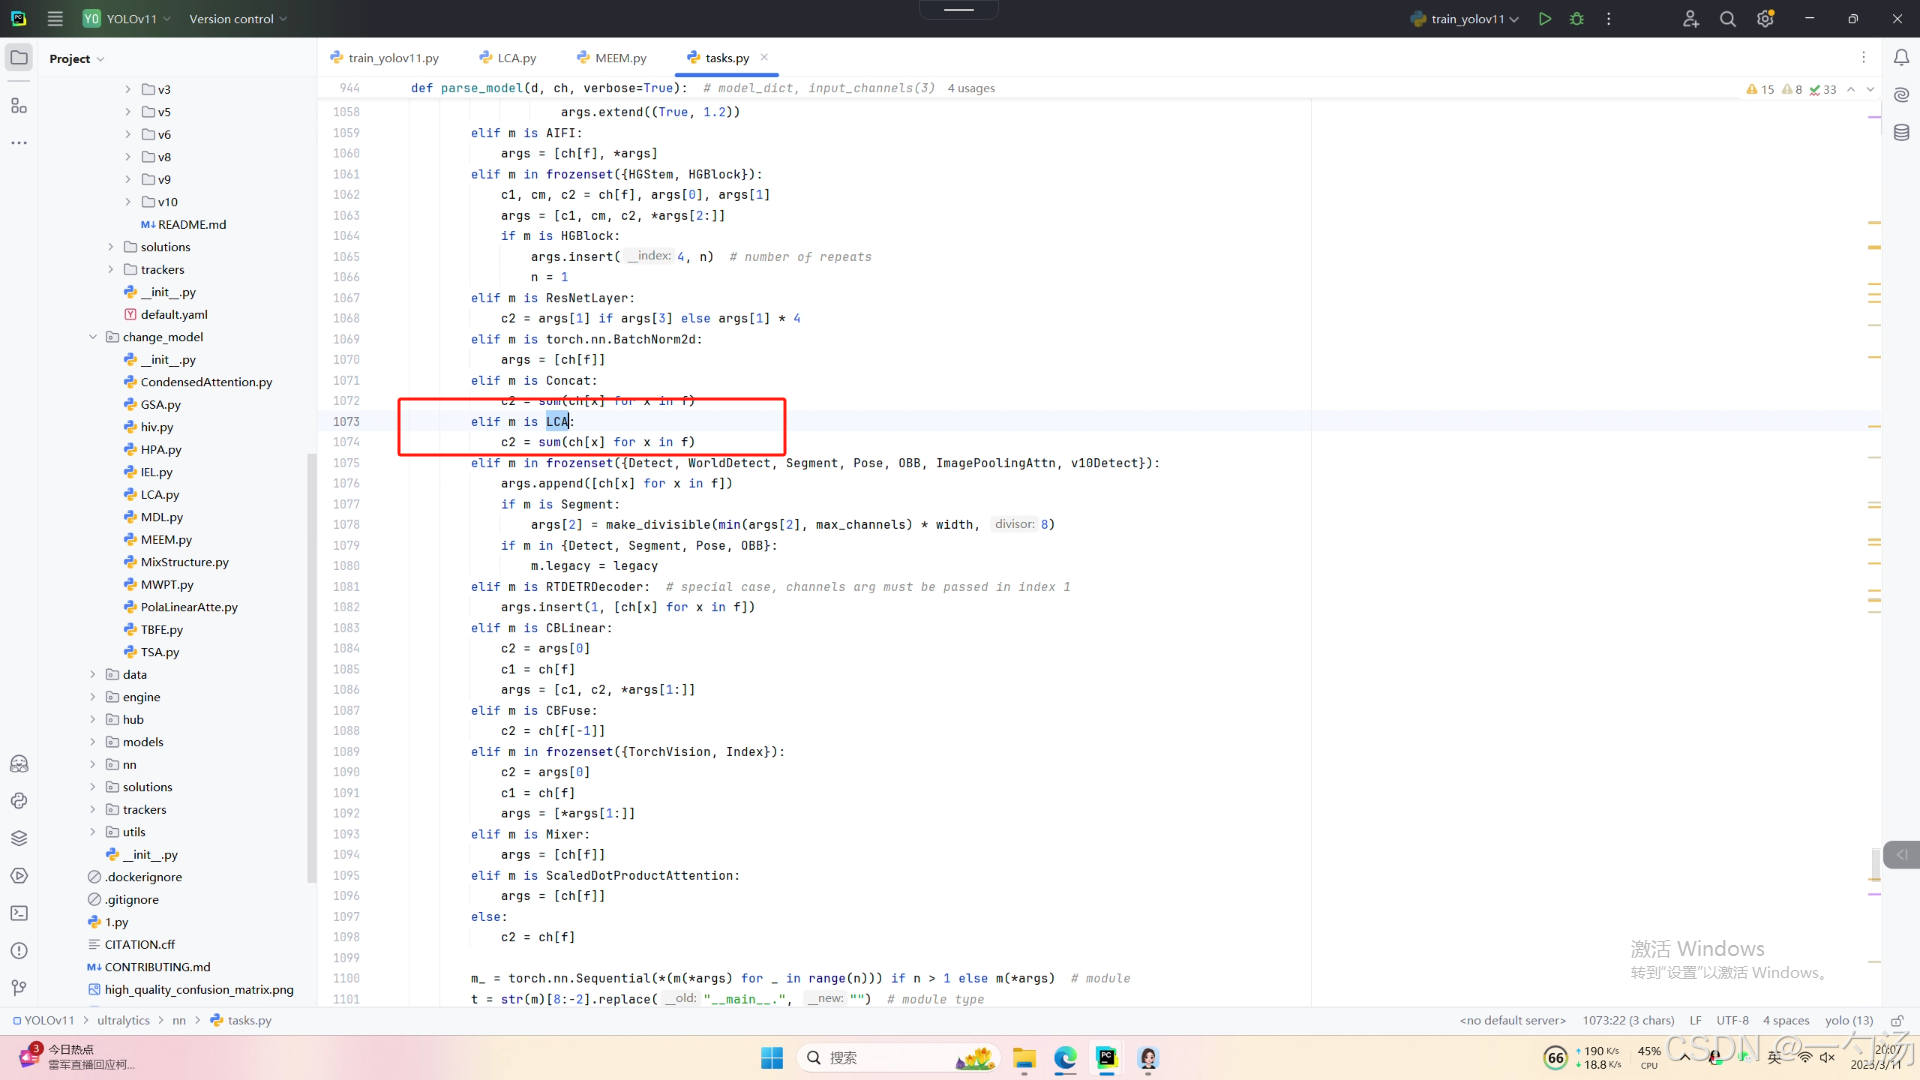
Task: Expand the solutions folder under v10
Action: pos(111,247)
